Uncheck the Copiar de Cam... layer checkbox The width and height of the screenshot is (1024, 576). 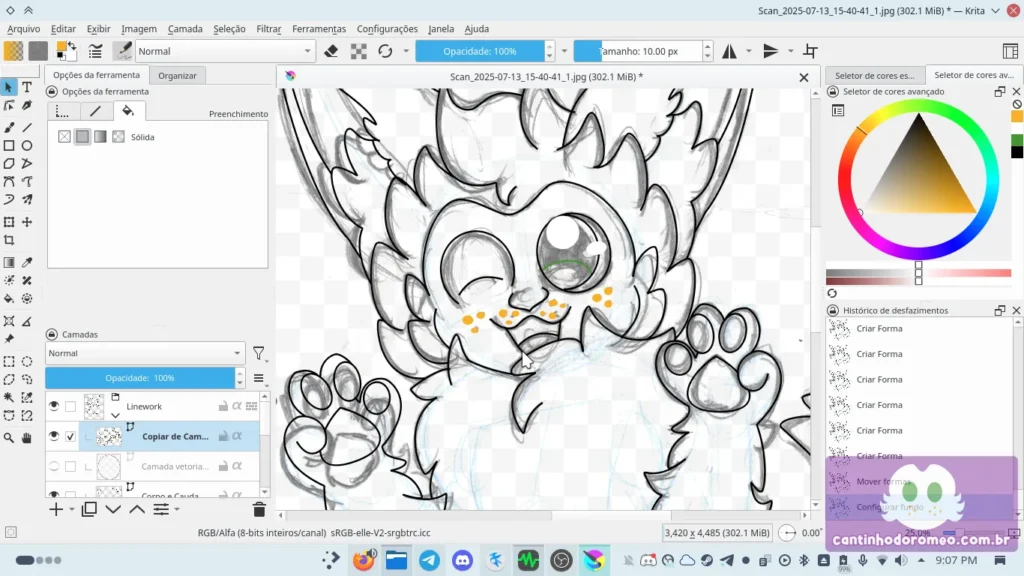pos(71,436)
